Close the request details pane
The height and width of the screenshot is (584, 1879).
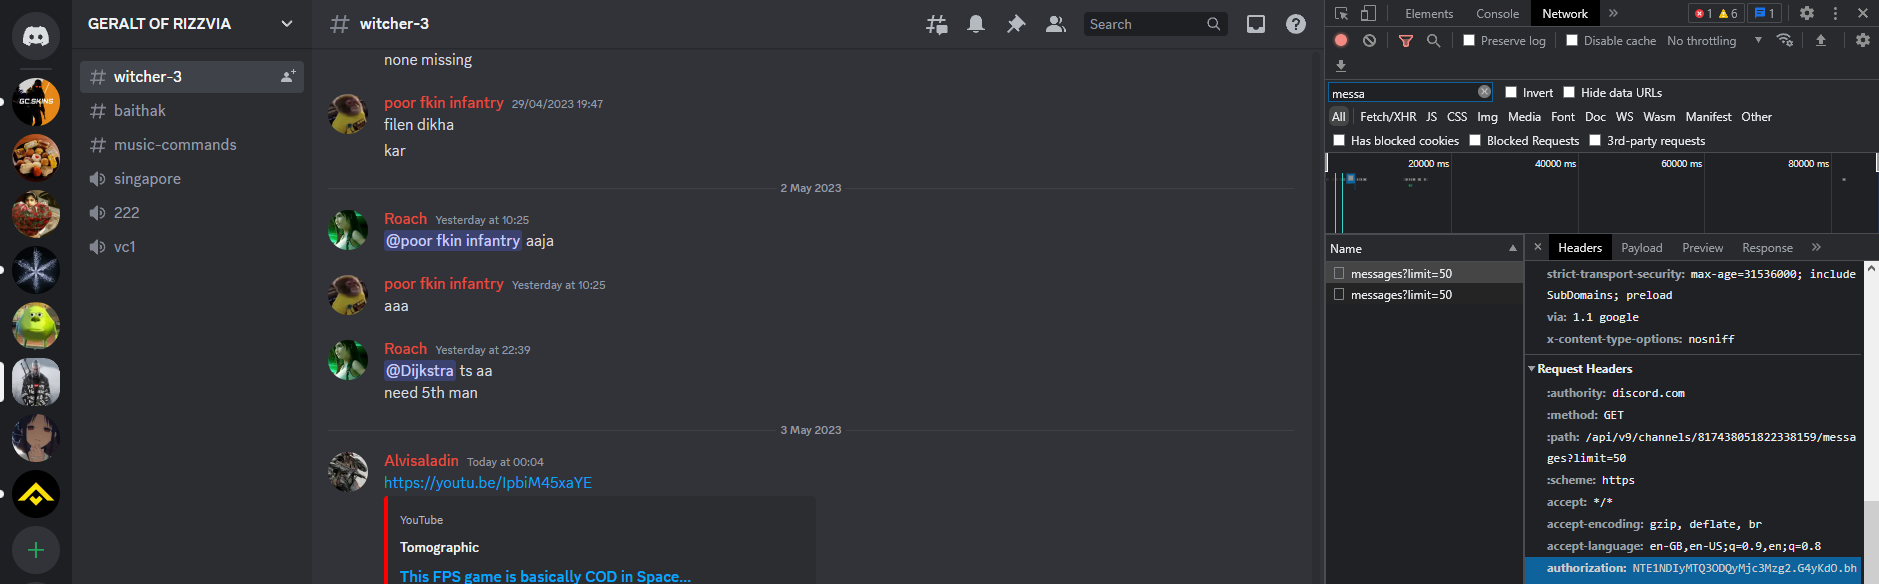click(1538, 247)
